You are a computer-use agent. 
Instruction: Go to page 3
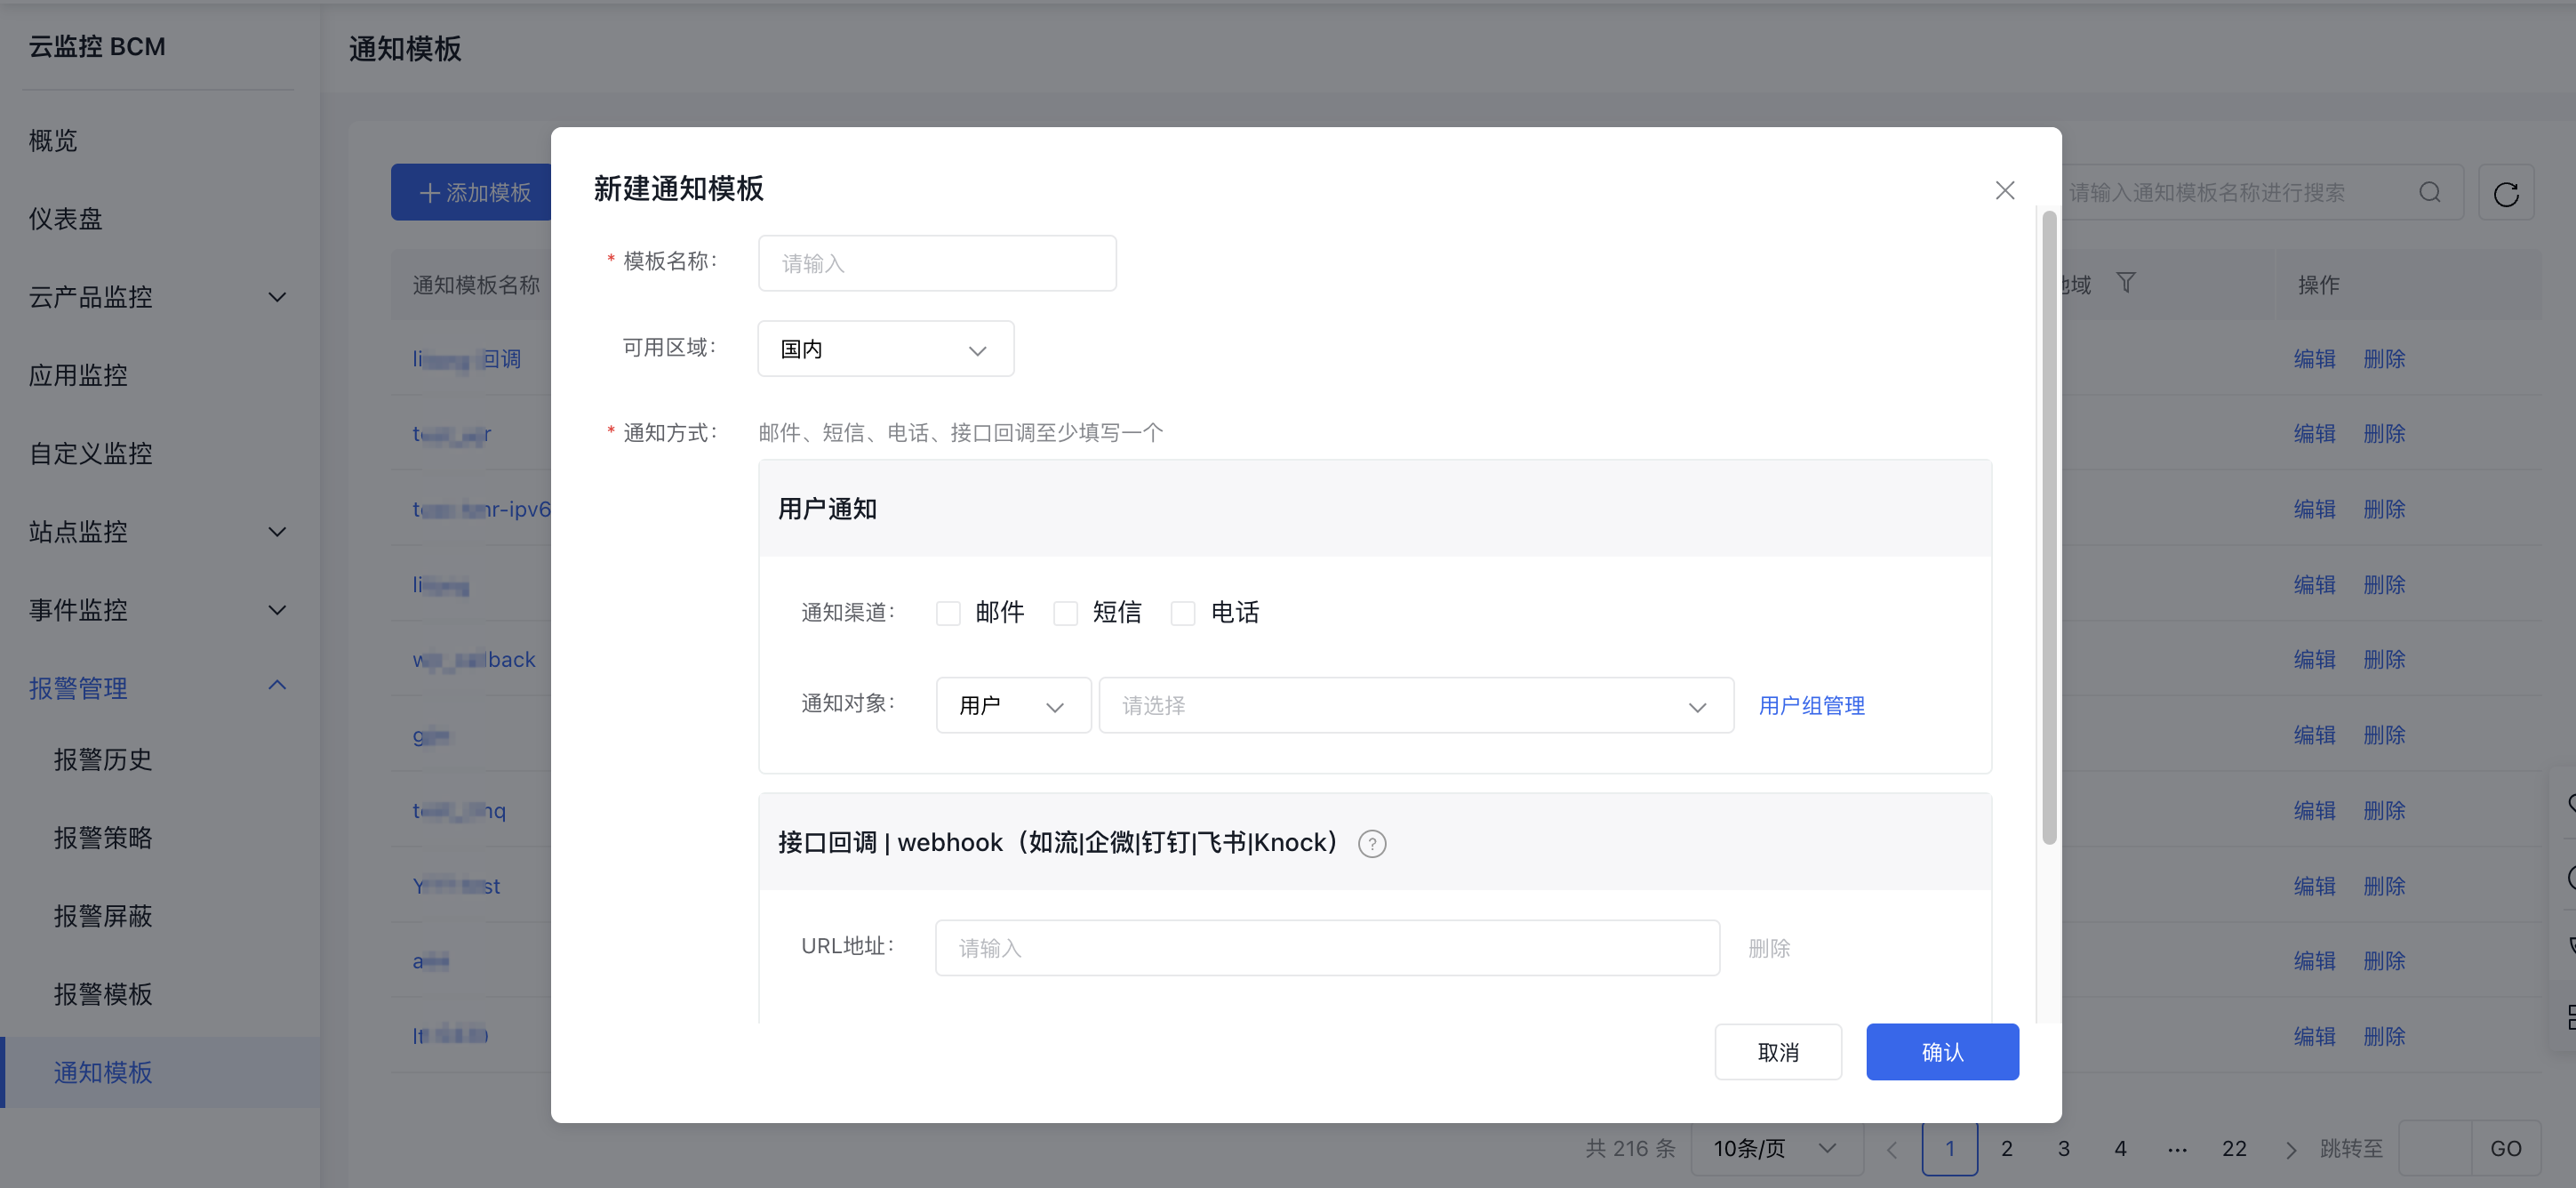tap(2063, 1149)
